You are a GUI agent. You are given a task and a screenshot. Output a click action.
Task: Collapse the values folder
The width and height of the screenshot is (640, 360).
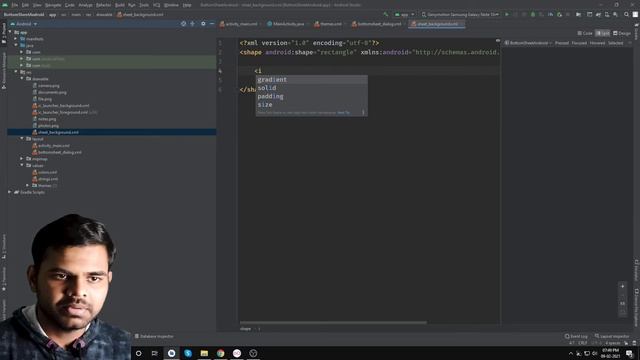(22, 165)
